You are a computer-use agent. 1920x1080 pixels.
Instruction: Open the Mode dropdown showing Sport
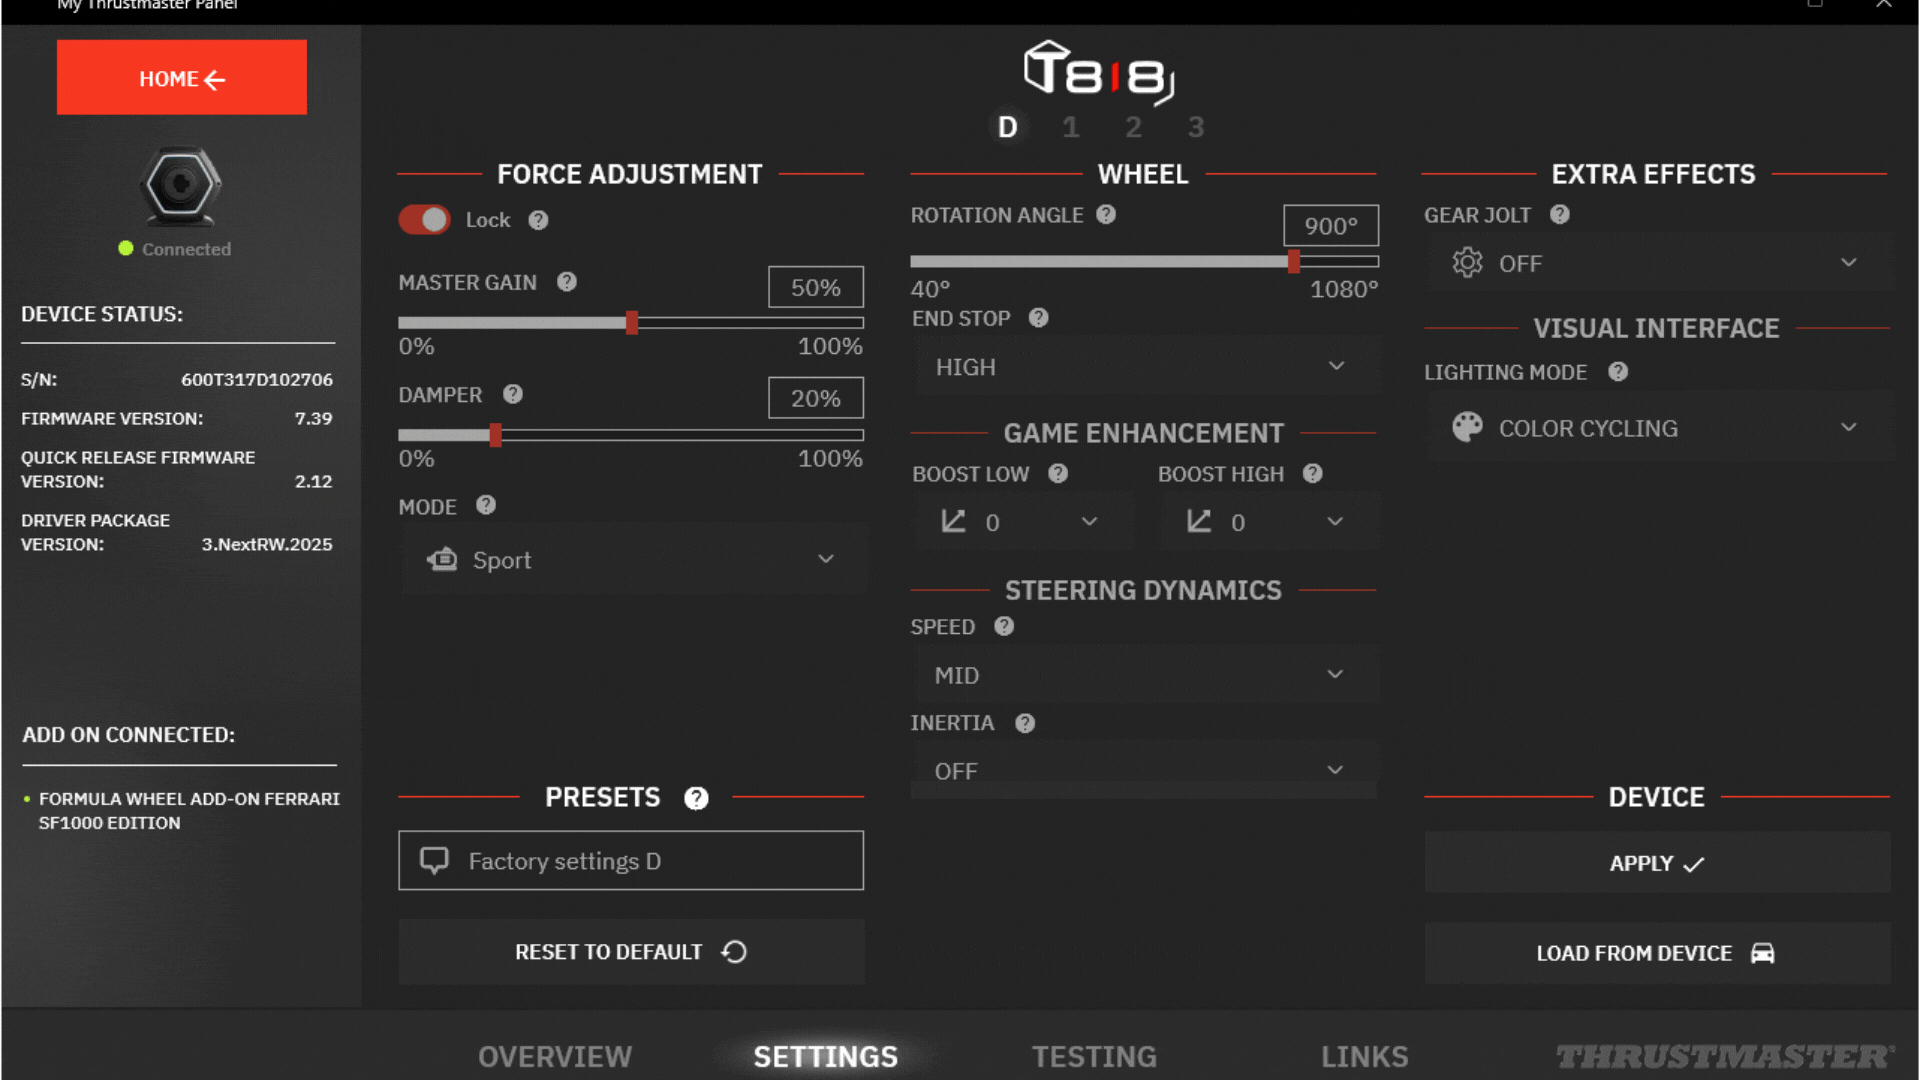[x=632, y=560]
